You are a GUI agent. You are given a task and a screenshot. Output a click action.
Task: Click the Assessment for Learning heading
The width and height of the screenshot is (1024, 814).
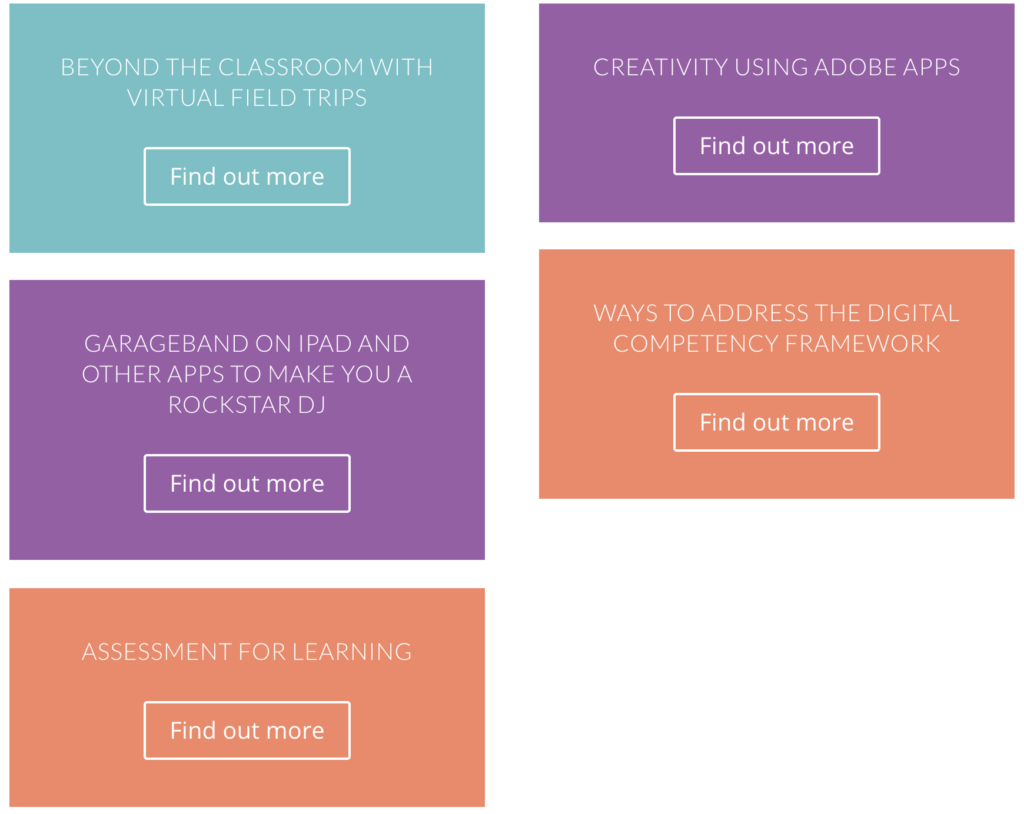click(x=247, y=652)
